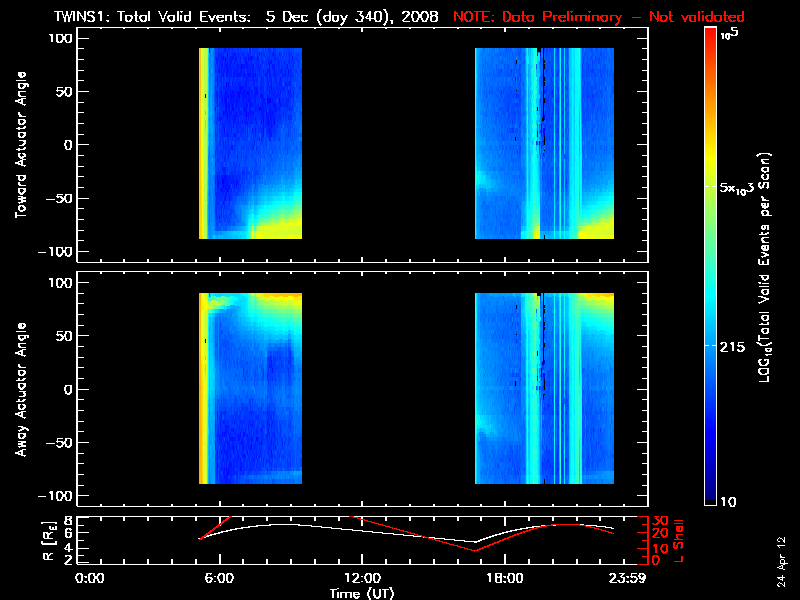Click the red top of the color bar
This screenshot has width=800, height=600.
pos(711,35)
